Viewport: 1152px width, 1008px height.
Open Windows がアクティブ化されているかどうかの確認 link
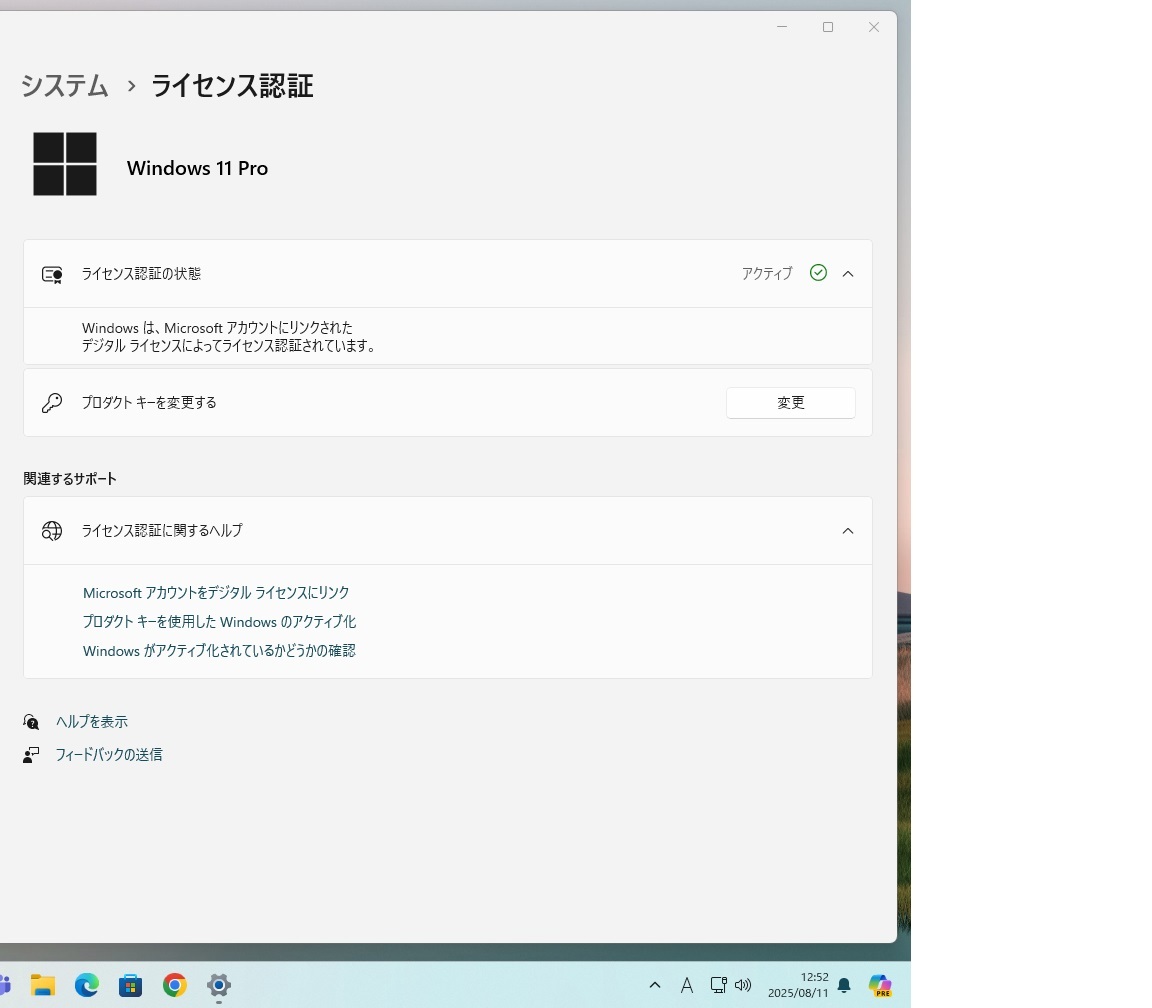[x=219, y=651]
